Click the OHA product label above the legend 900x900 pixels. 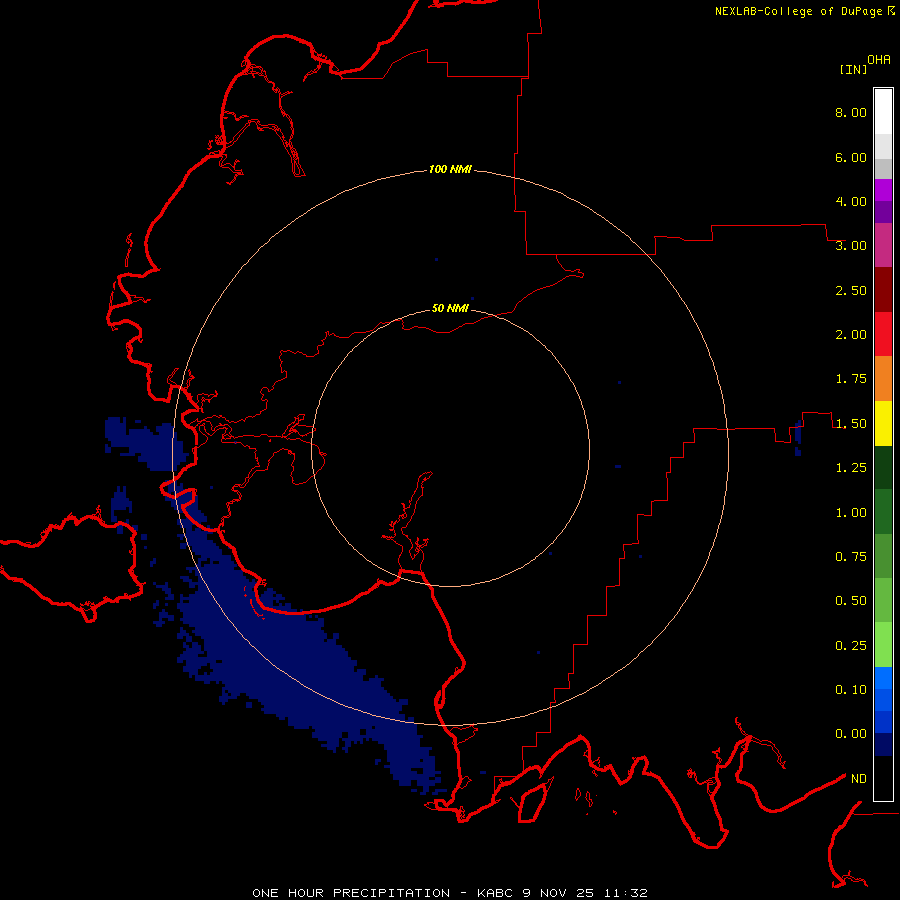879,59
